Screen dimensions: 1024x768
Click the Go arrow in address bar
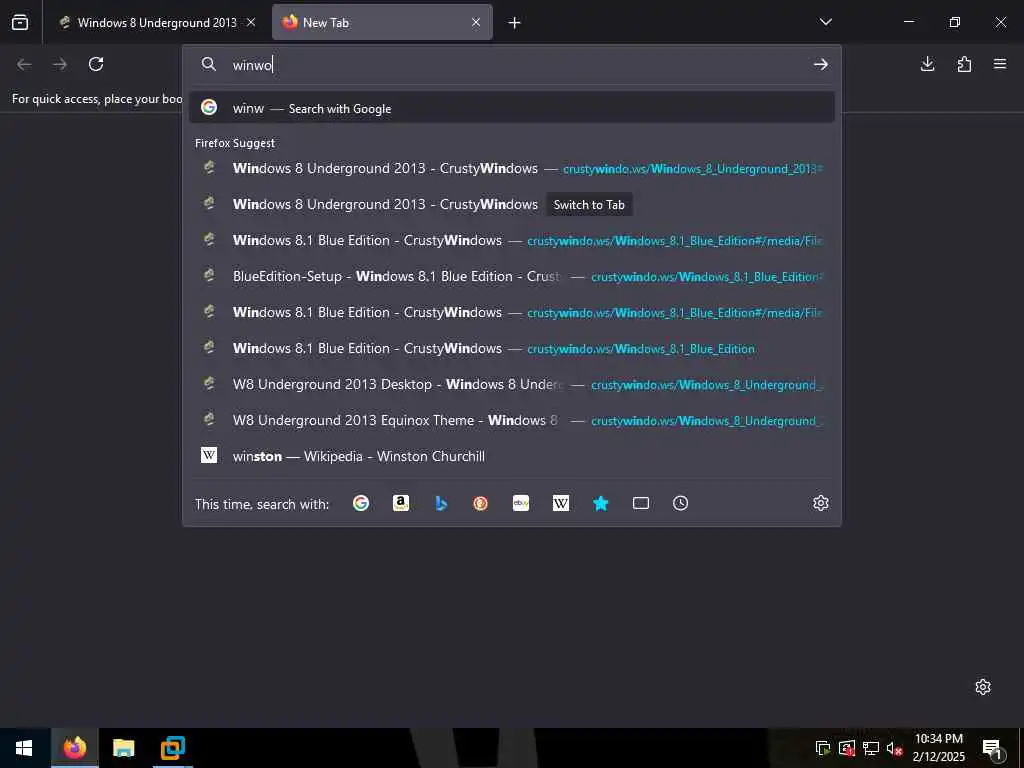click(820, 64)
